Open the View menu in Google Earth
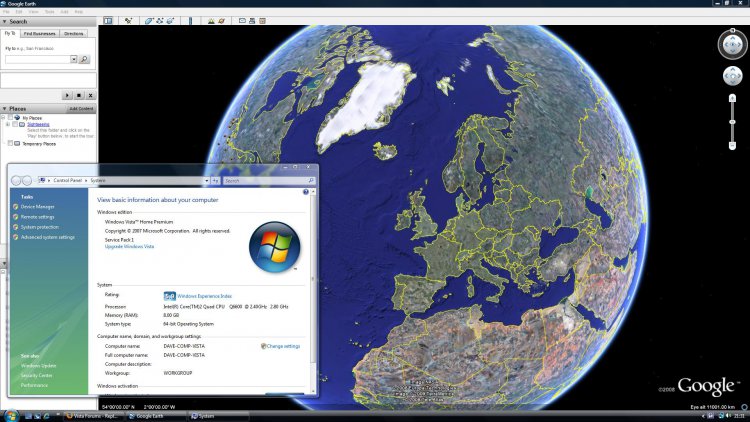Image resolution: width=750 pixels, height=422 pixels. pyautogui.click(x=33, y=11)
